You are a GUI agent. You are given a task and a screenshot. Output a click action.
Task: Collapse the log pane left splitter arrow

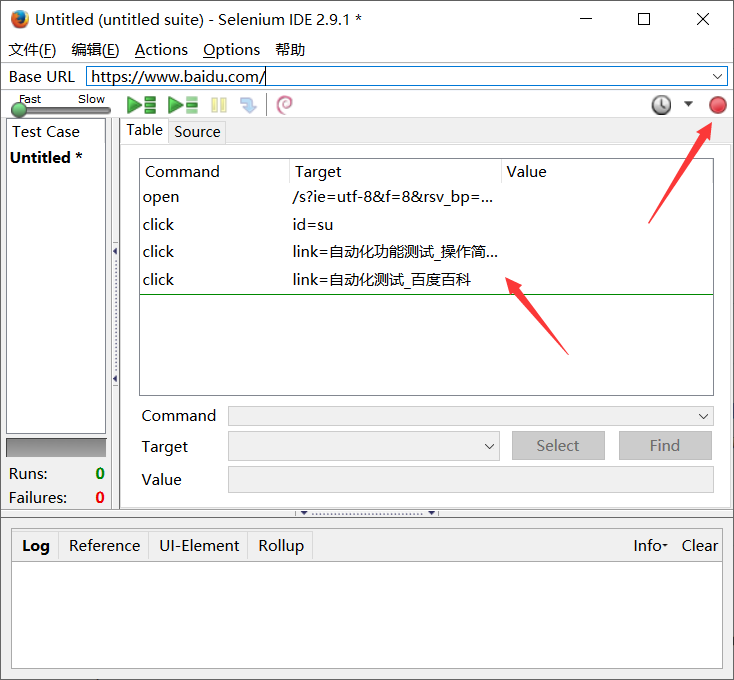click(x=304, y=513)
